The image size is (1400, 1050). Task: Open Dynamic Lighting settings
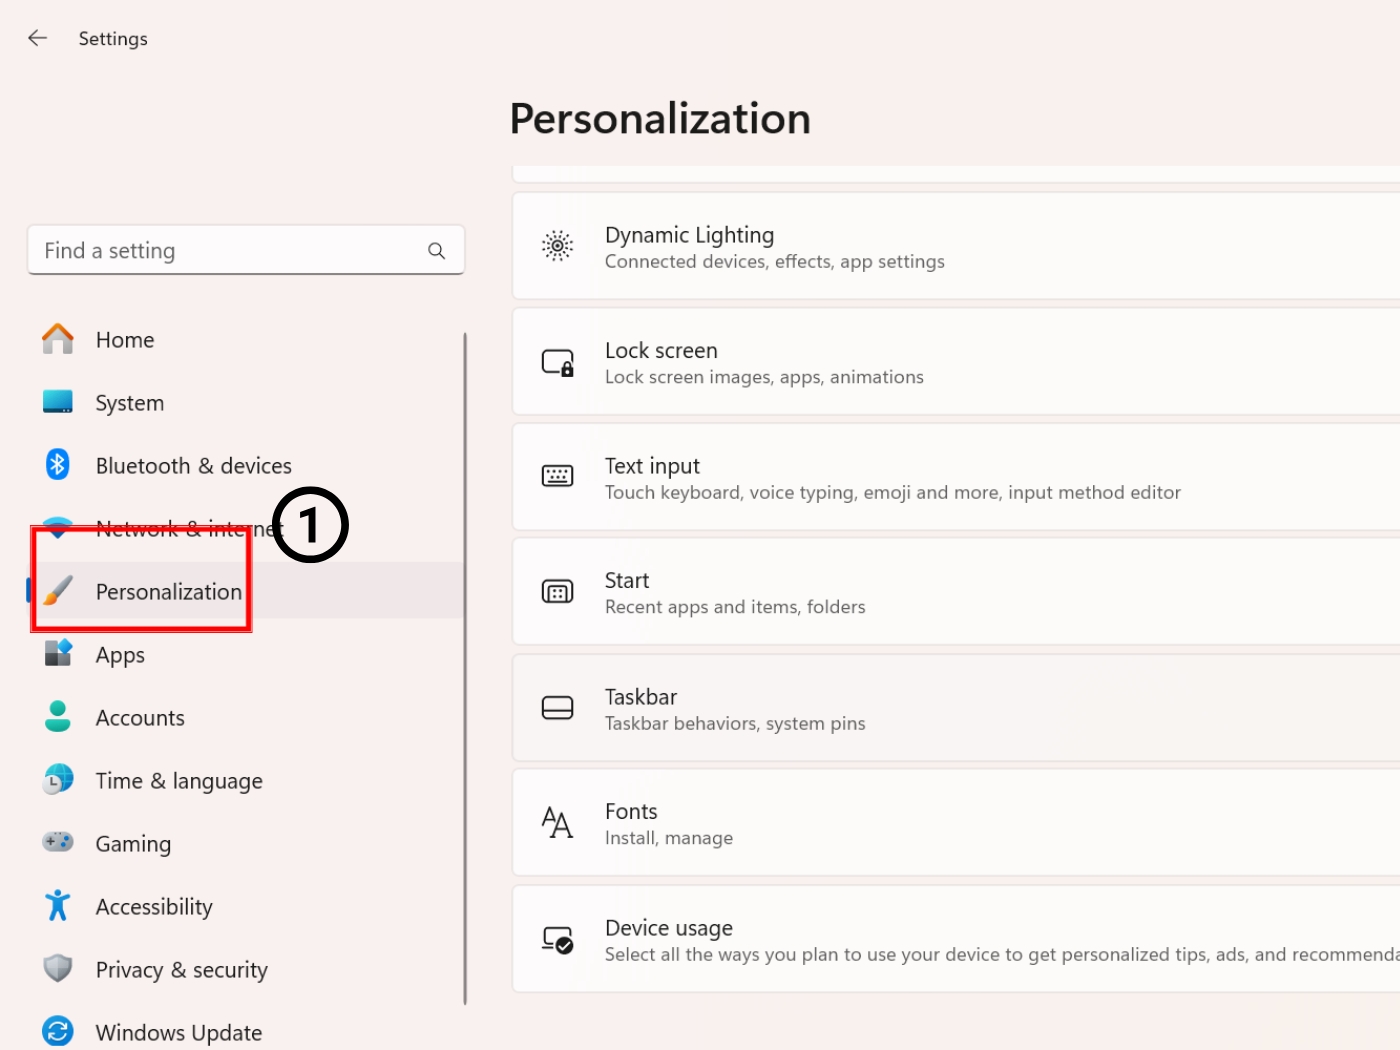tap(956, 246)
